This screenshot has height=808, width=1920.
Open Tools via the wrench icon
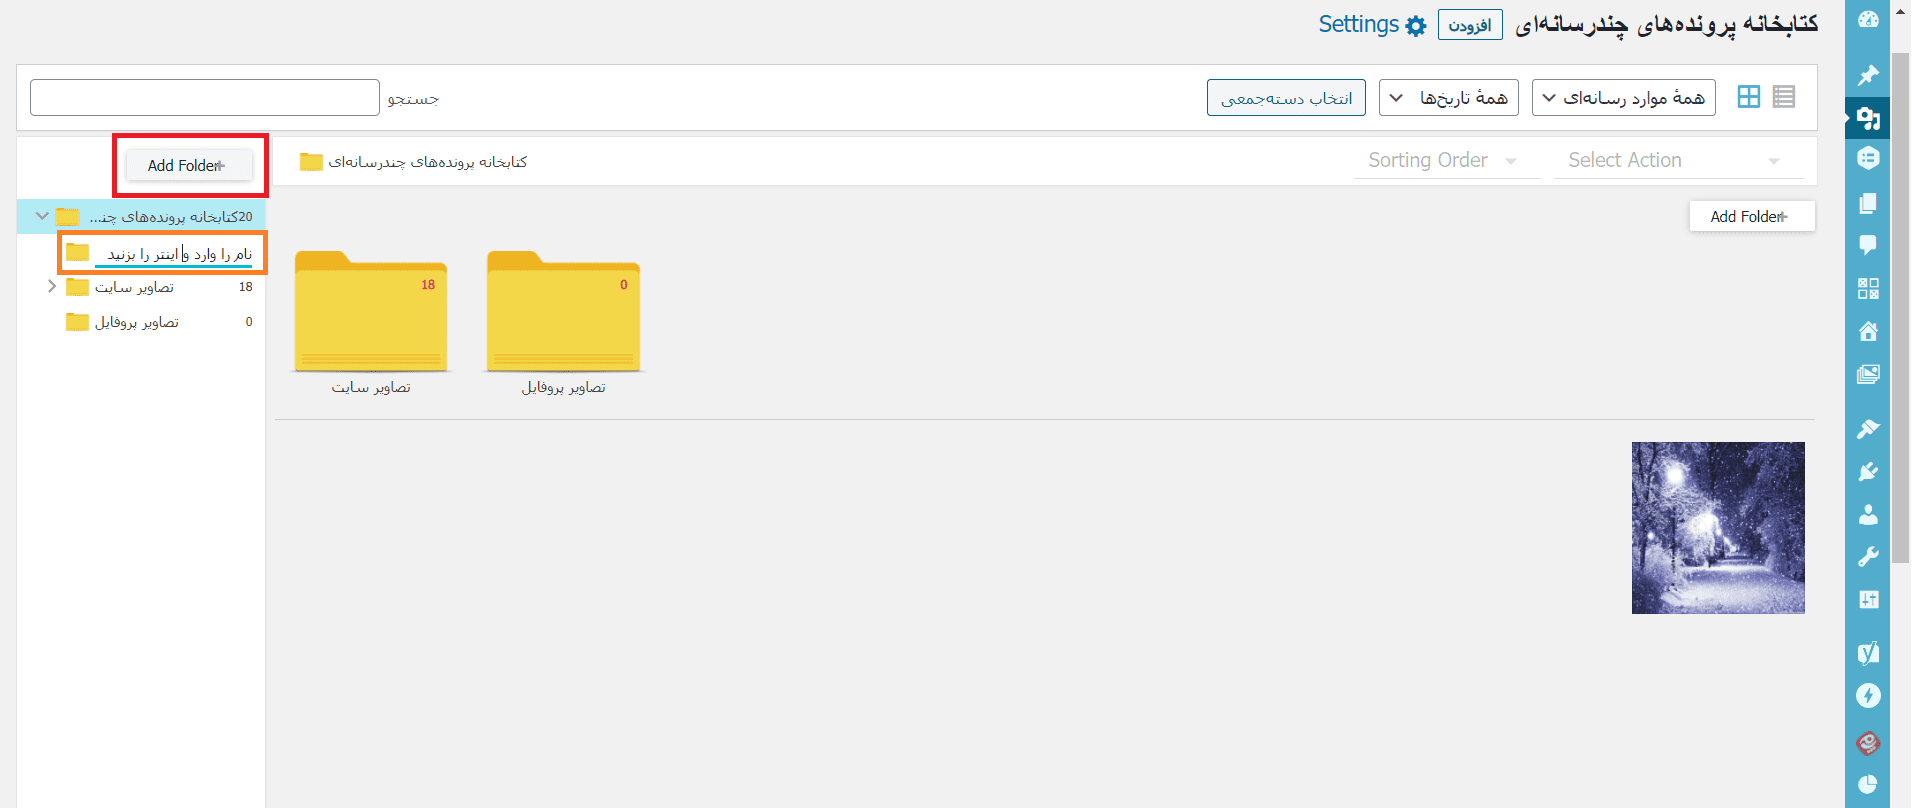pos(1867,557)
